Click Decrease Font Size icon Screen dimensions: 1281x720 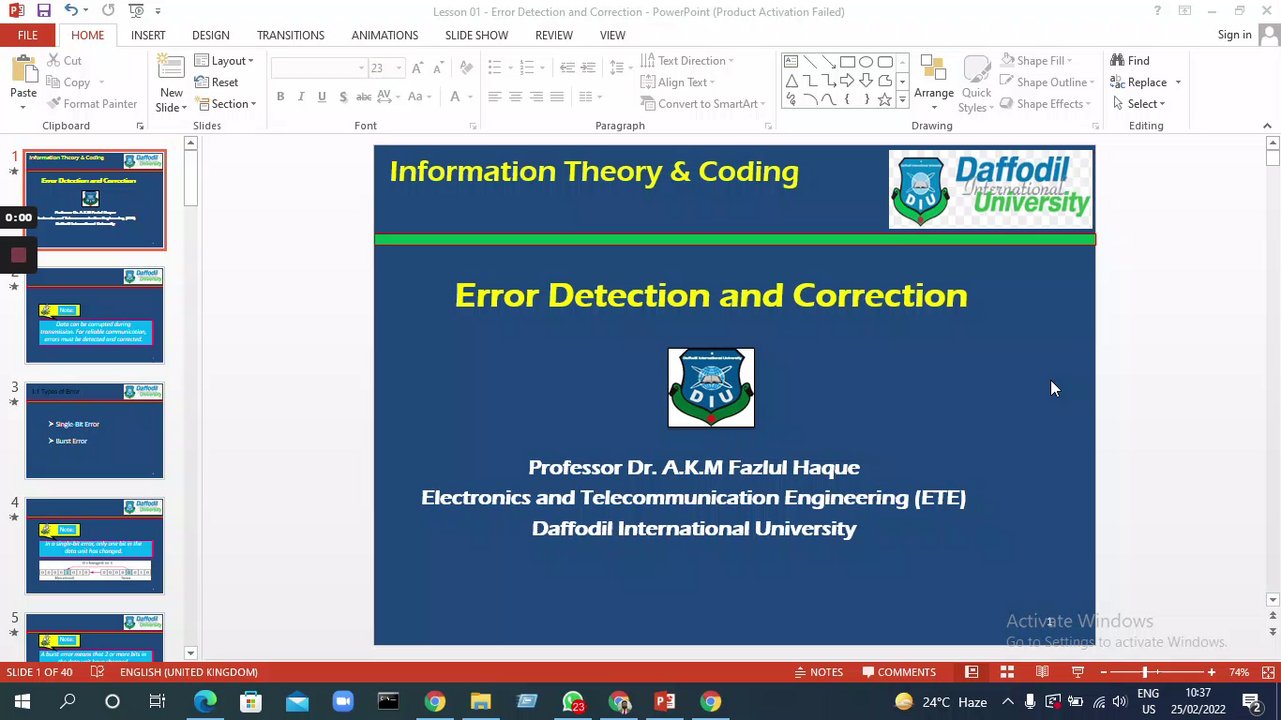(438, 68)
